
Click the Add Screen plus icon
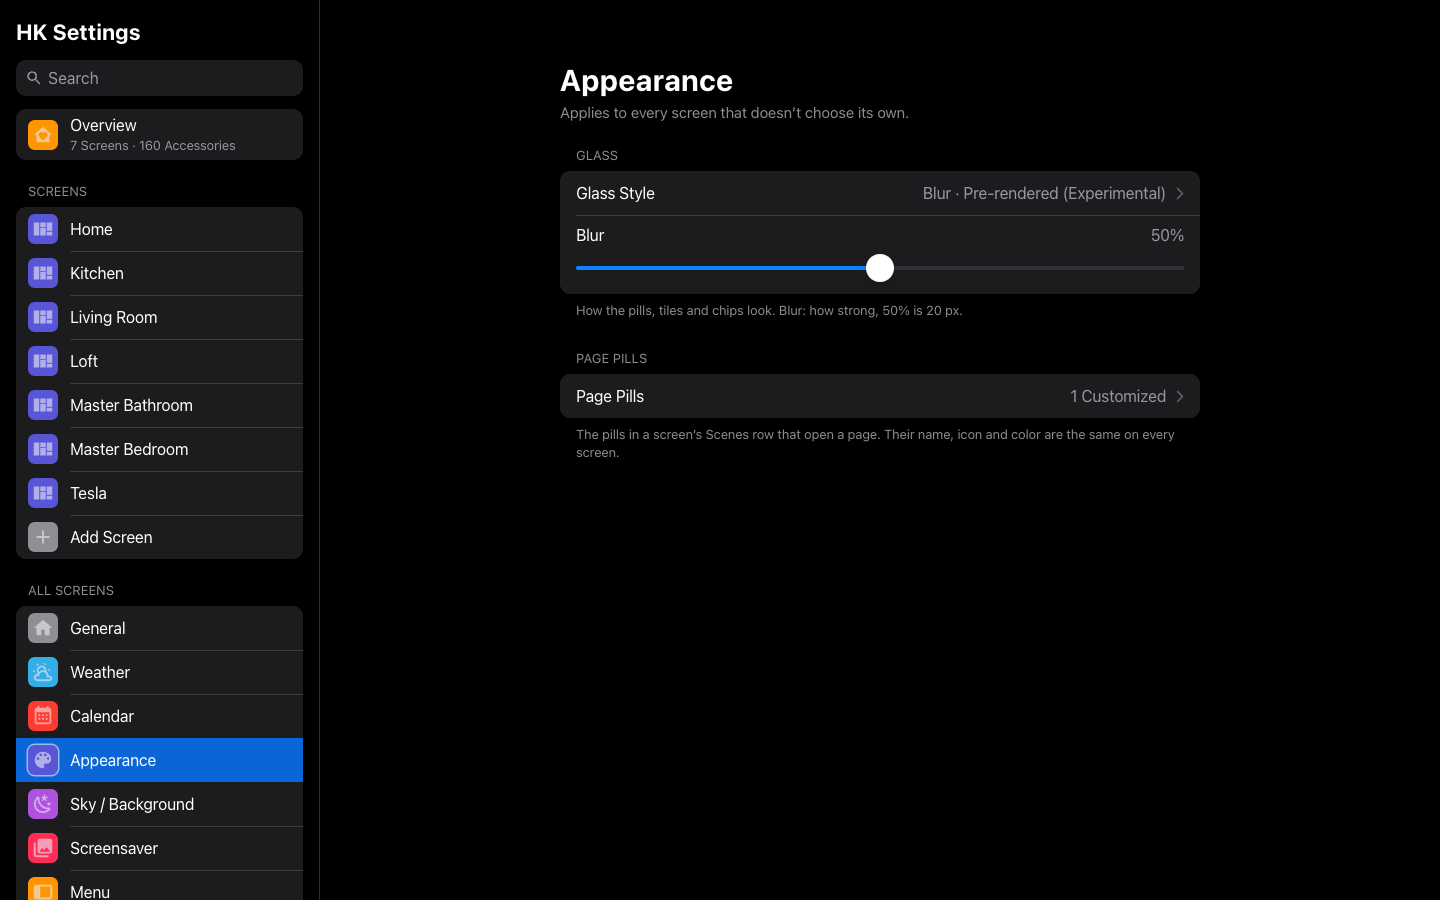(x=43, y=537)
